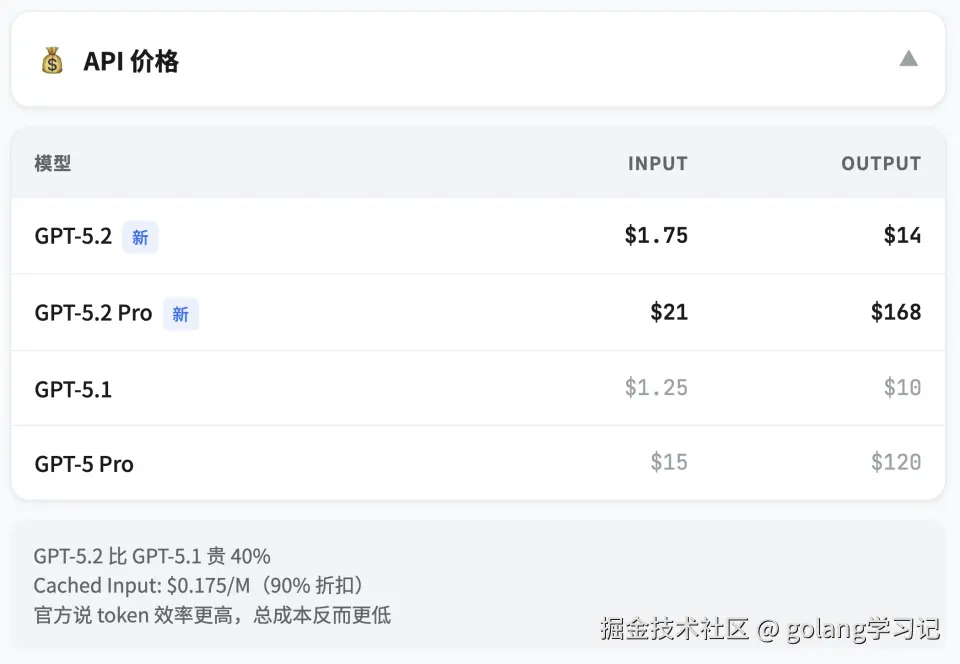Select the GPT-5 Pro model name

84,464
